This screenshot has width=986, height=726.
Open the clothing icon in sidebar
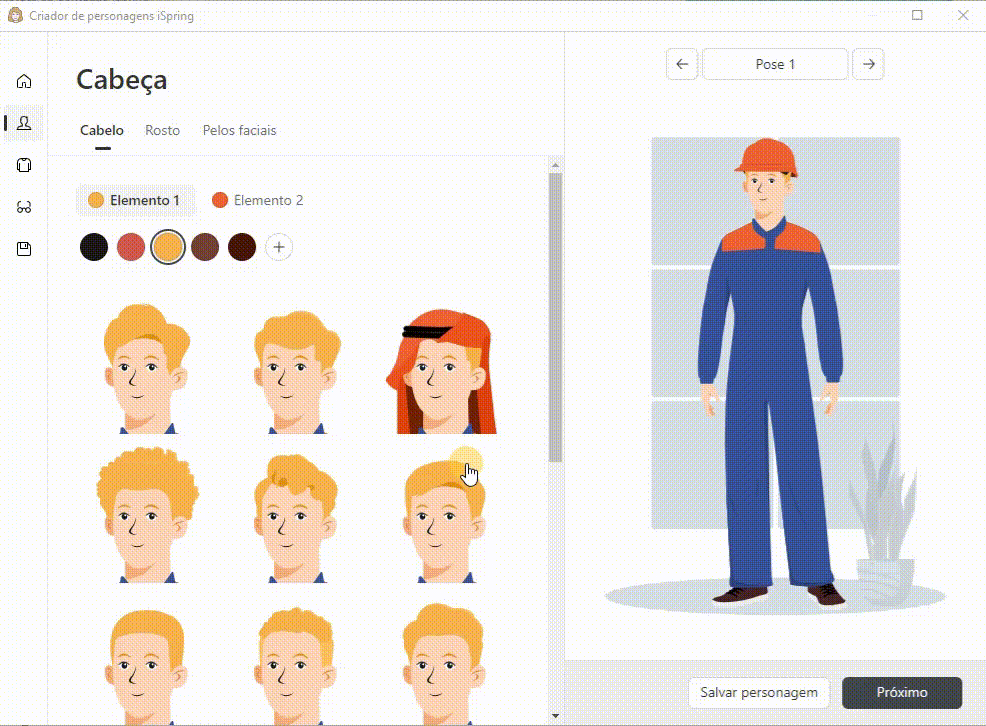pos(24,165)
